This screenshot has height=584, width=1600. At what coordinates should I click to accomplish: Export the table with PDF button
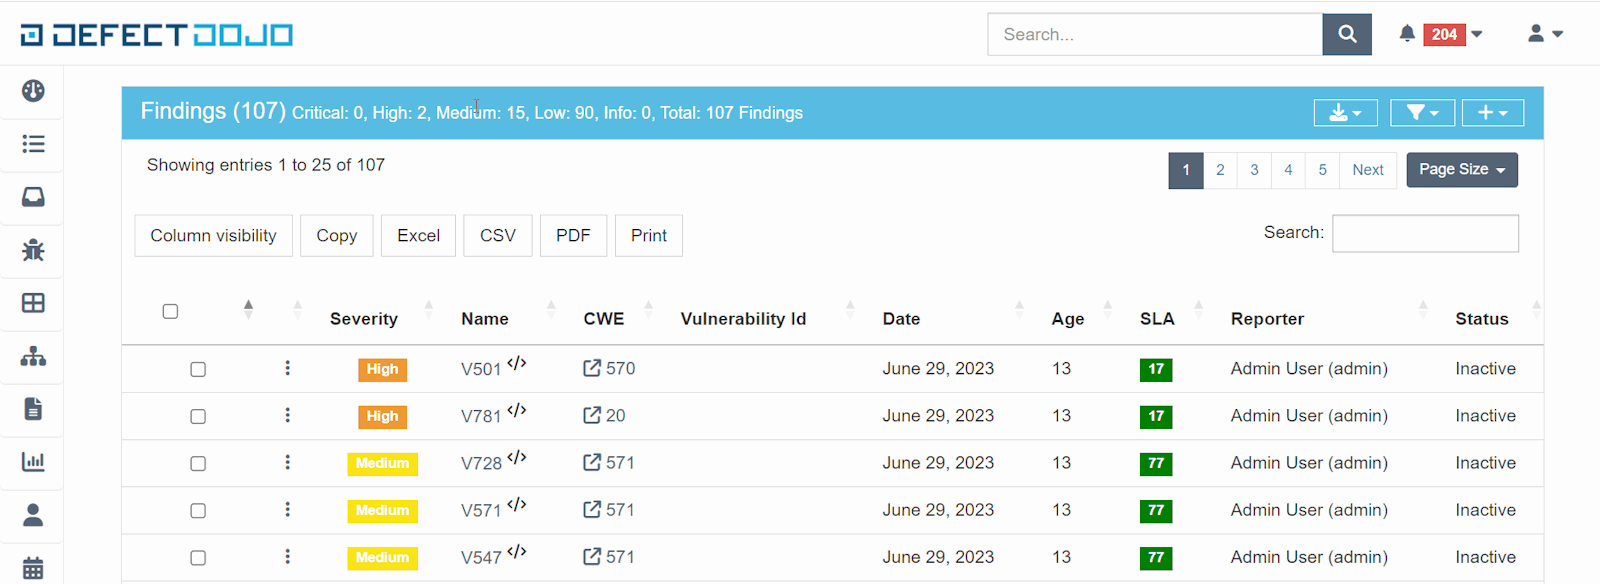[573, 236]
